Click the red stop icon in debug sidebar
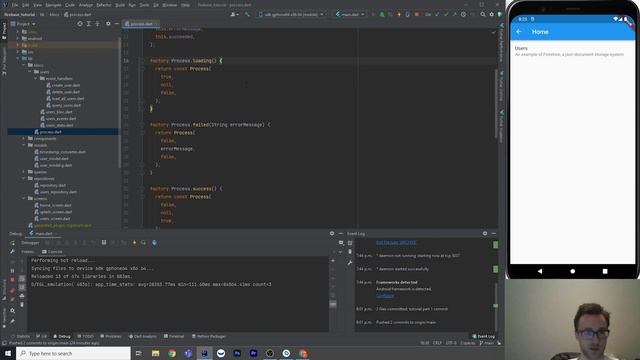640x360 pixels. [12, 280]
